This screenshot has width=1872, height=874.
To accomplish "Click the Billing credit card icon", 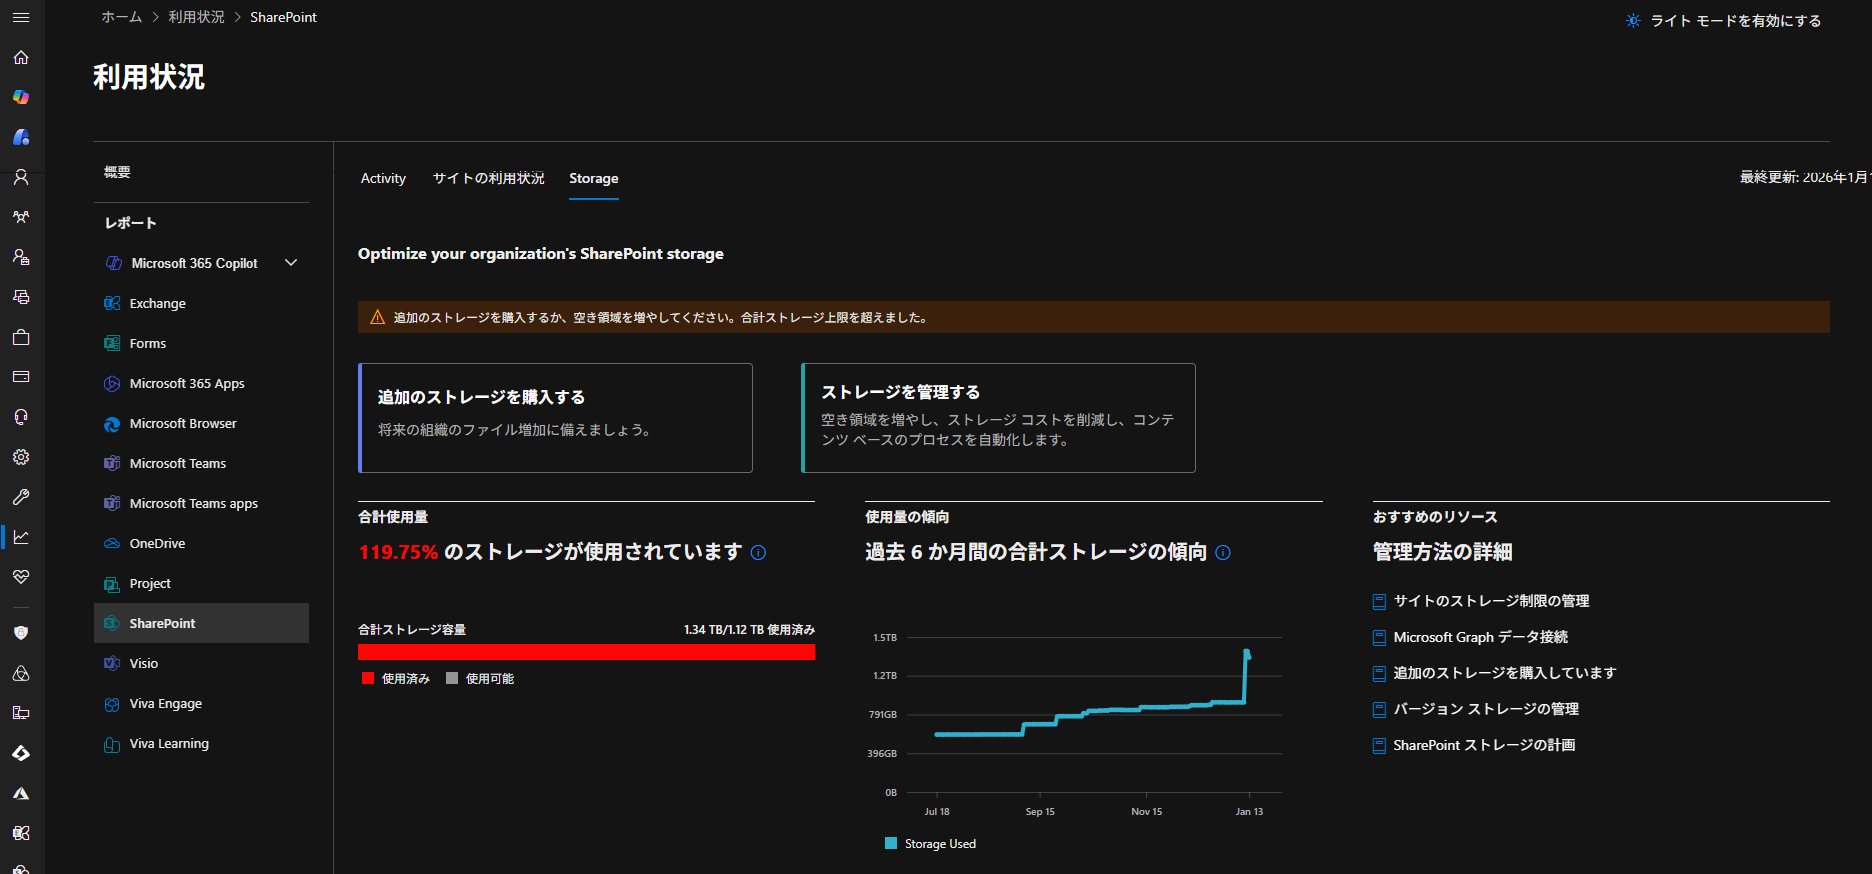I will 21,377.
